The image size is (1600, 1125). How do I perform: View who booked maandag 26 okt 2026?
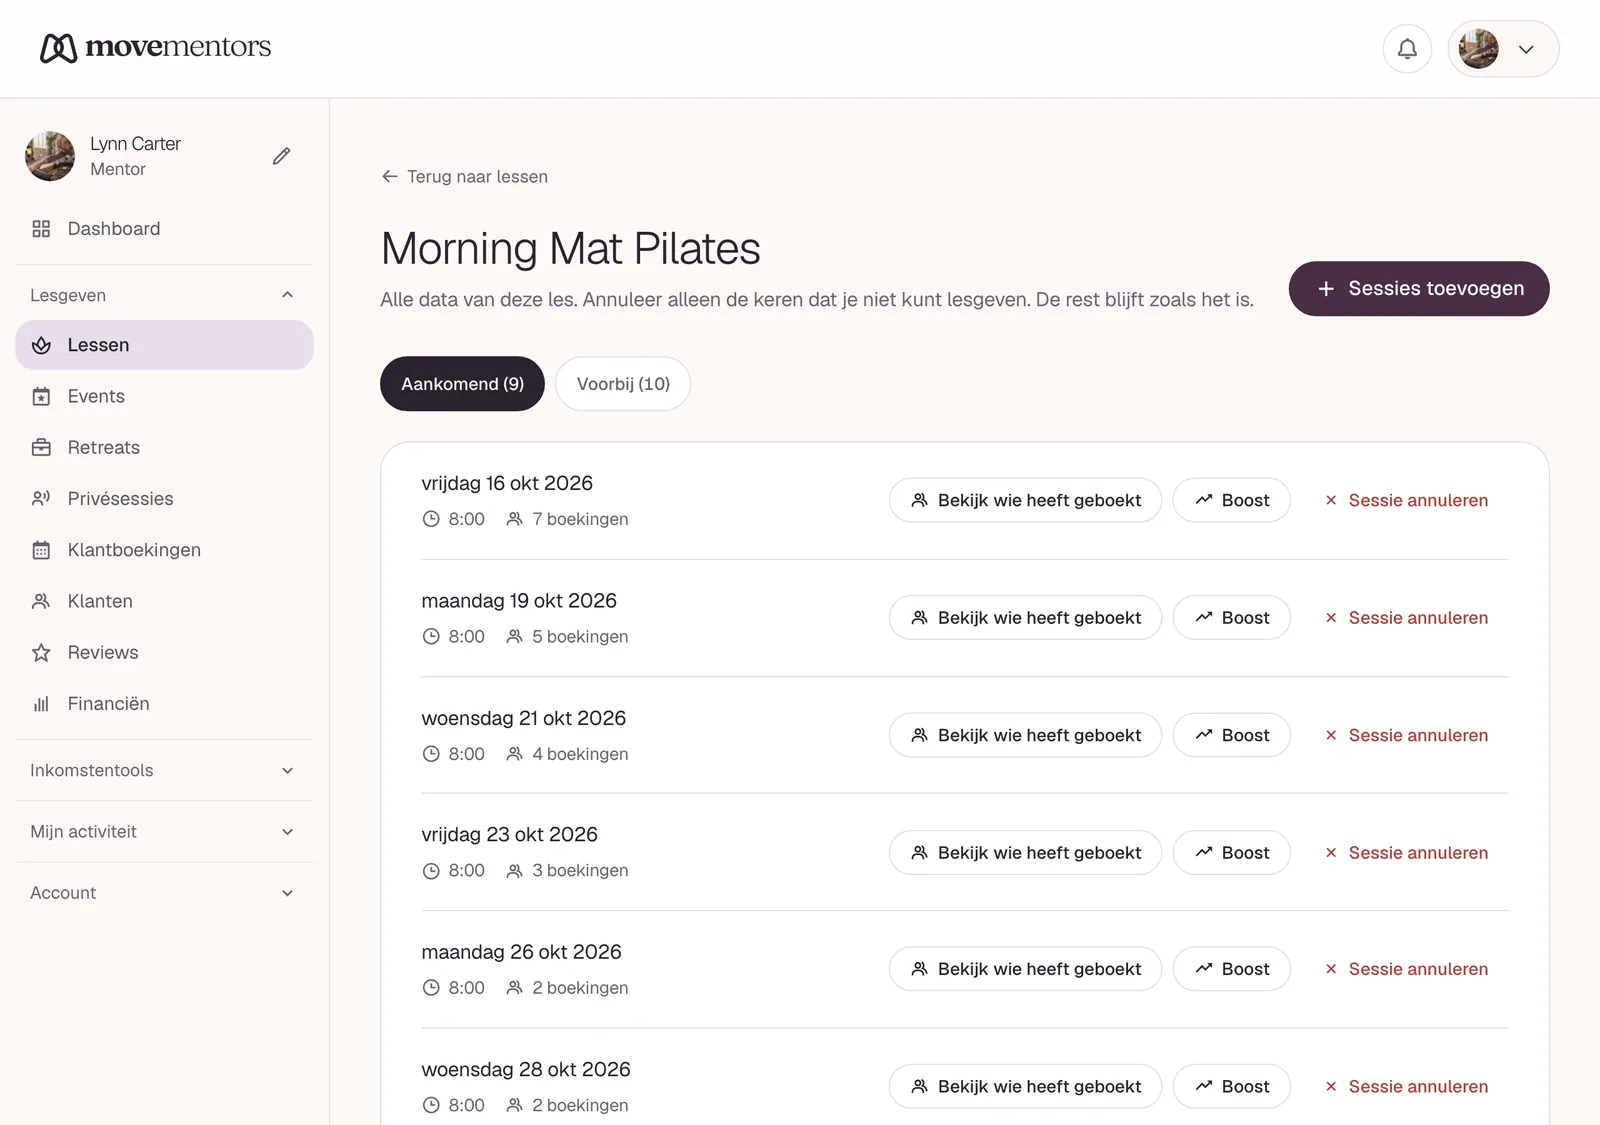click(1025, 969)
